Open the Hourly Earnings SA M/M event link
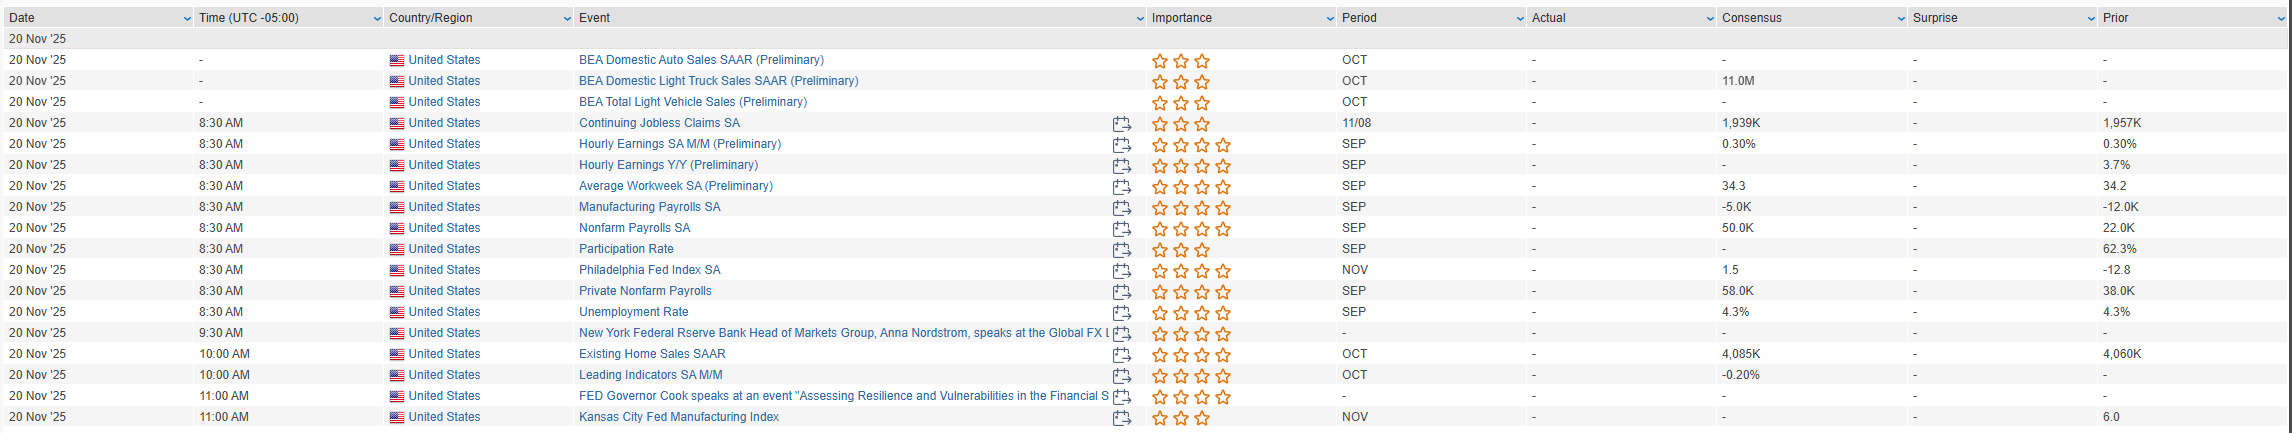The height and width of the screenshot is (433, 2292). click(x=679, y=144)
